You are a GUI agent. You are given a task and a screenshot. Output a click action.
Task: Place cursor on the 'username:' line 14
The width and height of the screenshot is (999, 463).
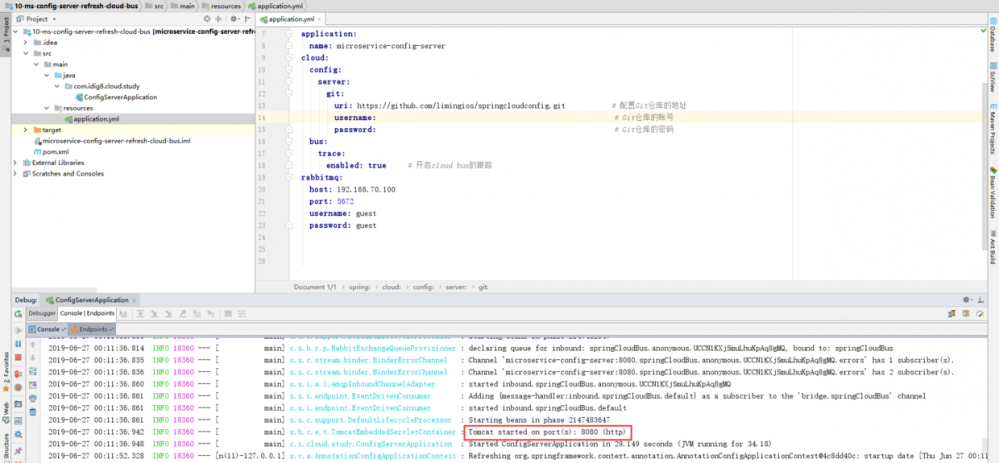[355, 118]
